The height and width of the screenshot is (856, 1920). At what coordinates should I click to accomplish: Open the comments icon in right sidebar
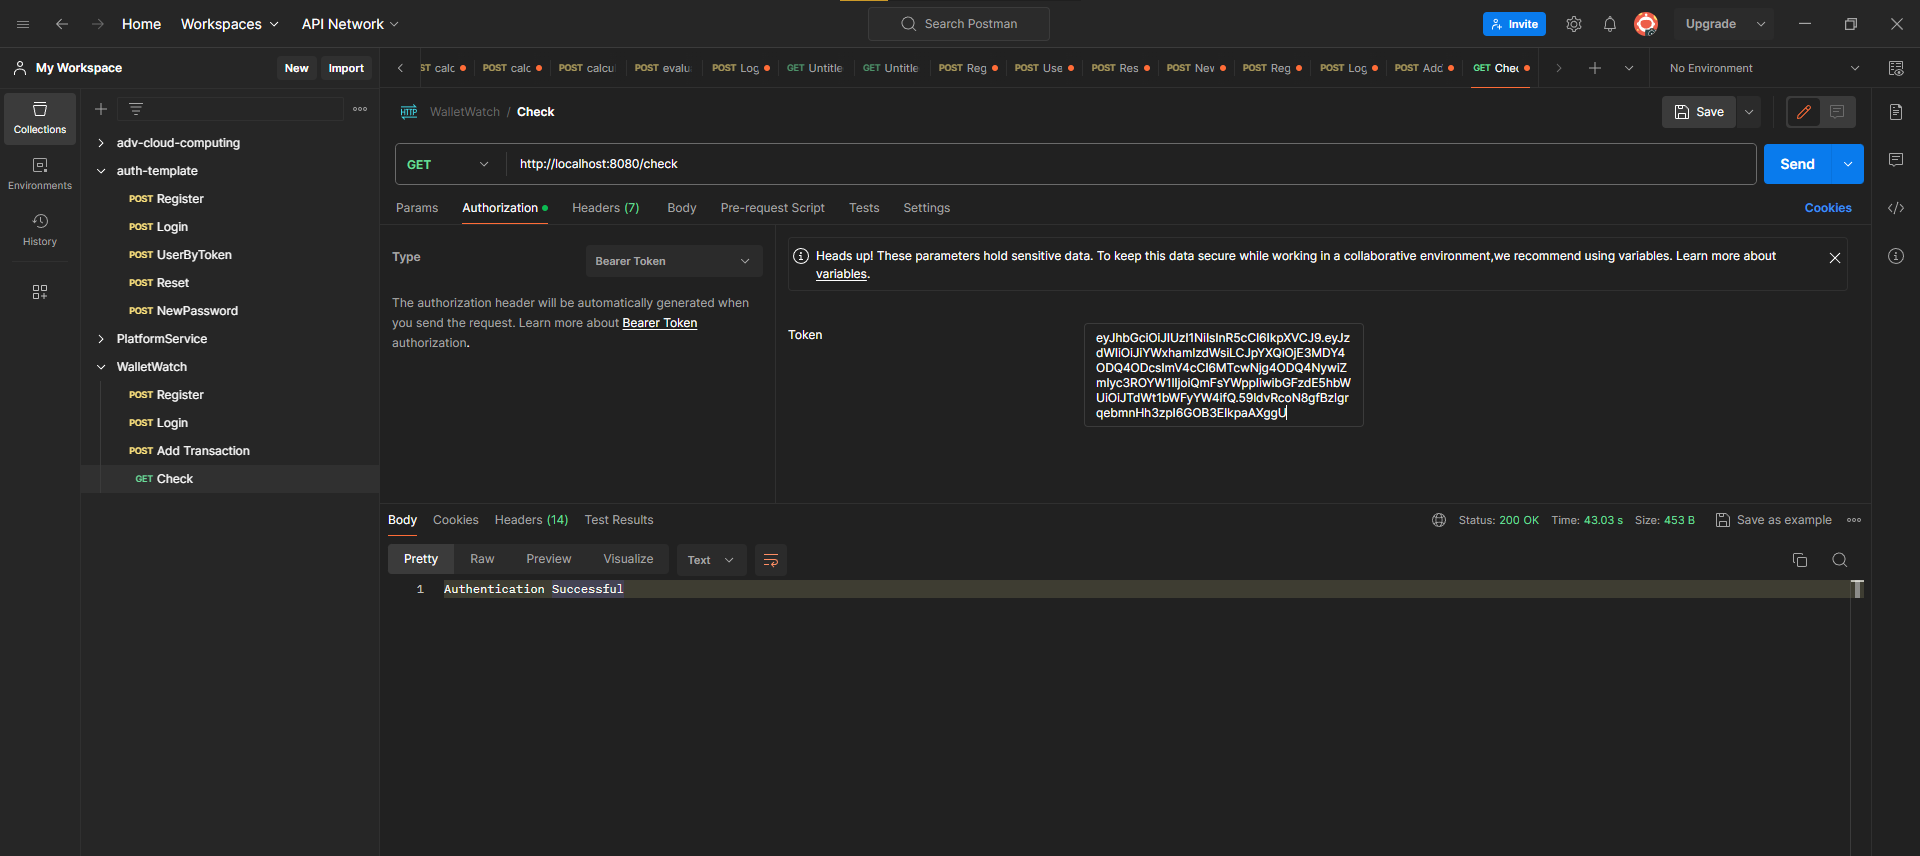1896,160
